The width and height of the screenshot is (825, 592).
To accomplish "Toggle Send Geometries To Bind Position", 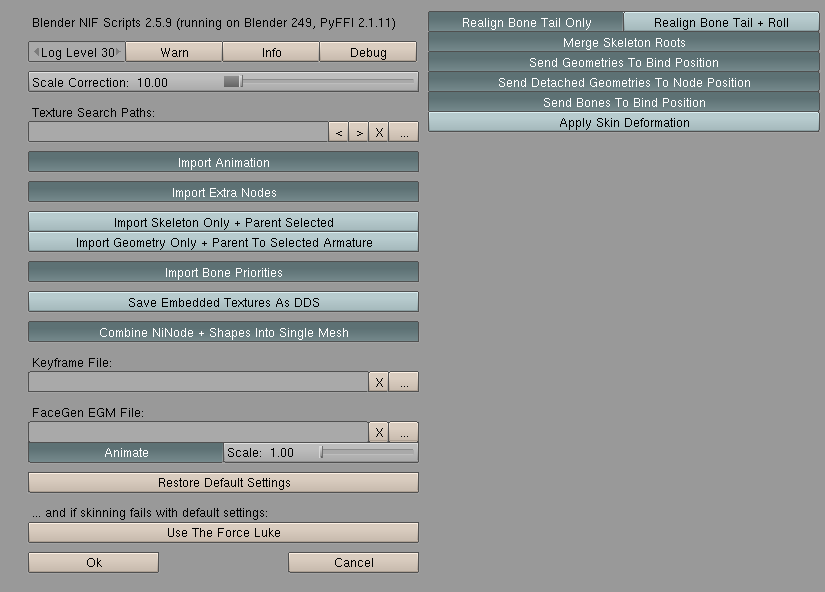I will 624,62.
